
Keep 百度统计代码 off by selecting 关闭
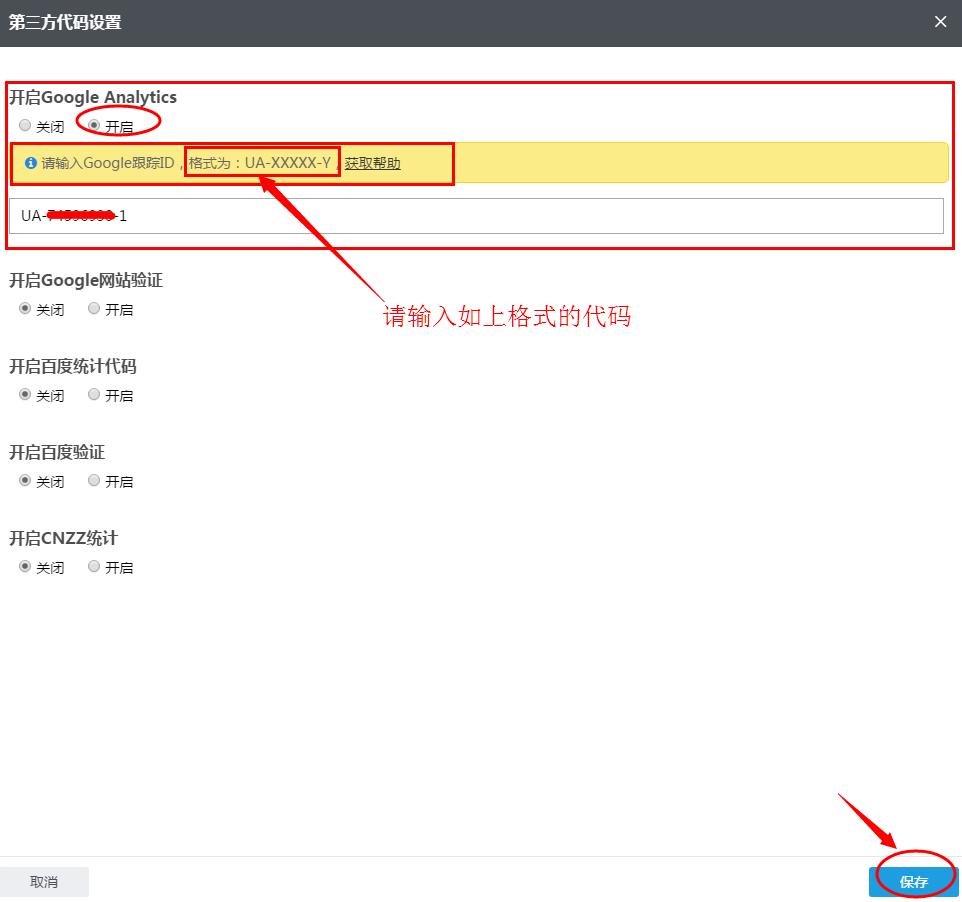pos(24,395)
